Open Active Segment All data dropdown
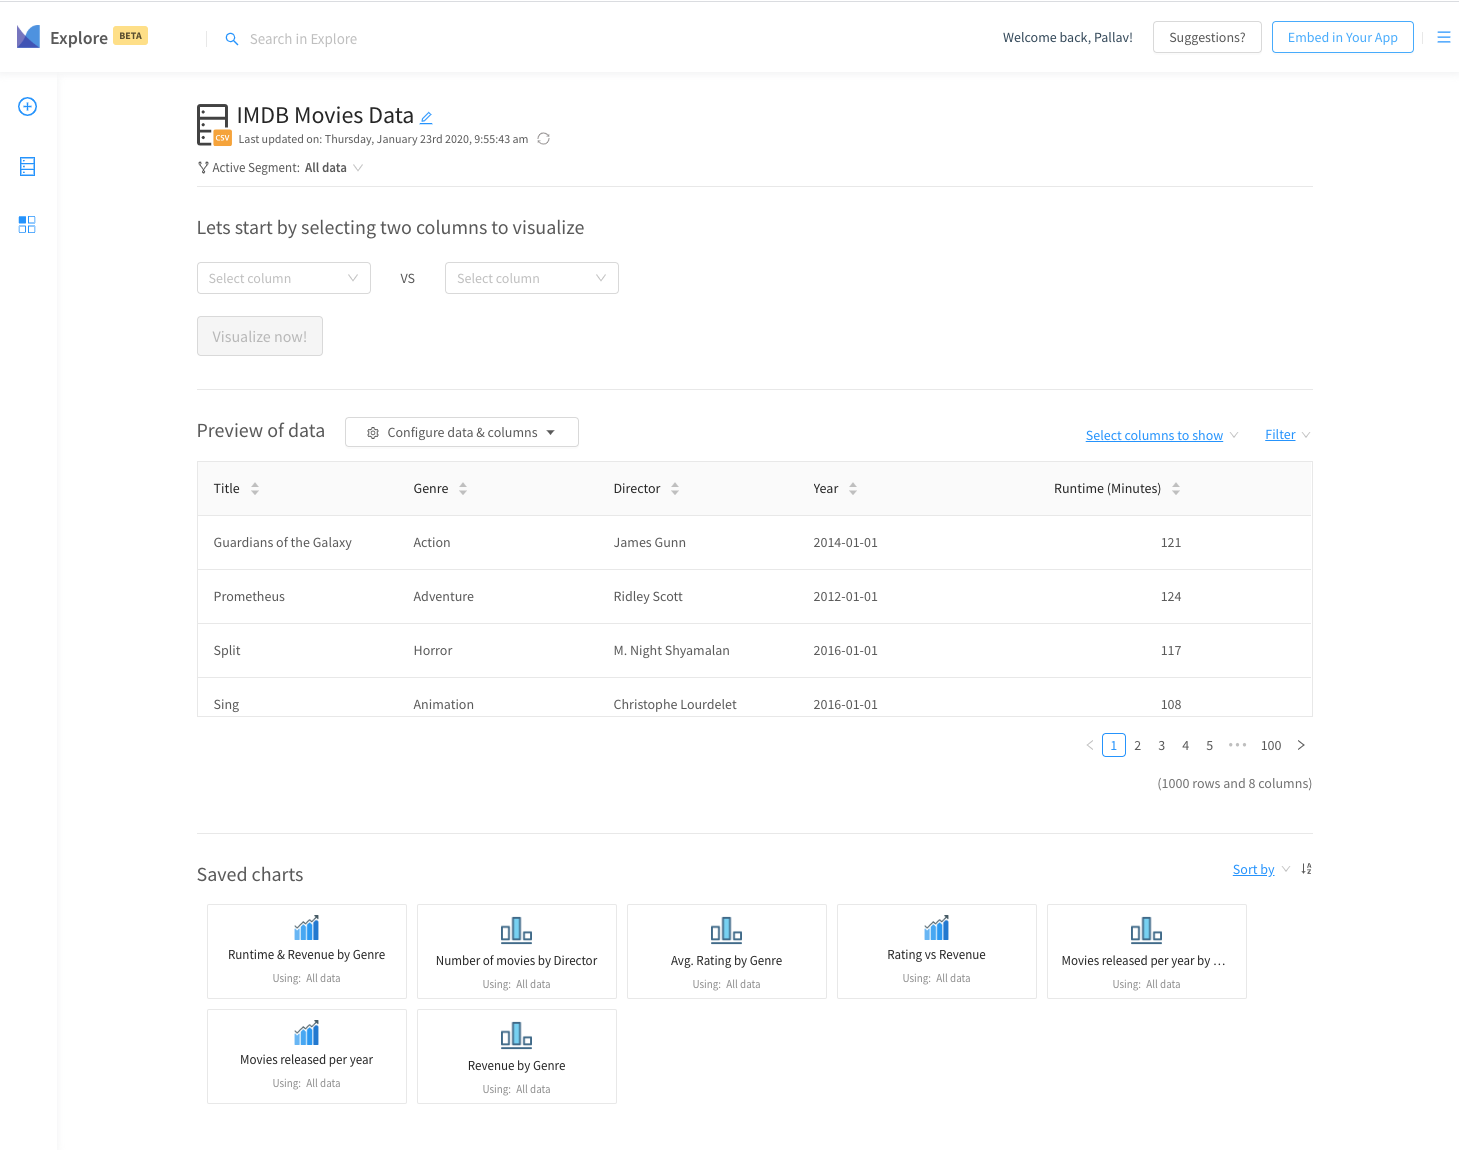1459x1150 pixels. click(334, 168)
